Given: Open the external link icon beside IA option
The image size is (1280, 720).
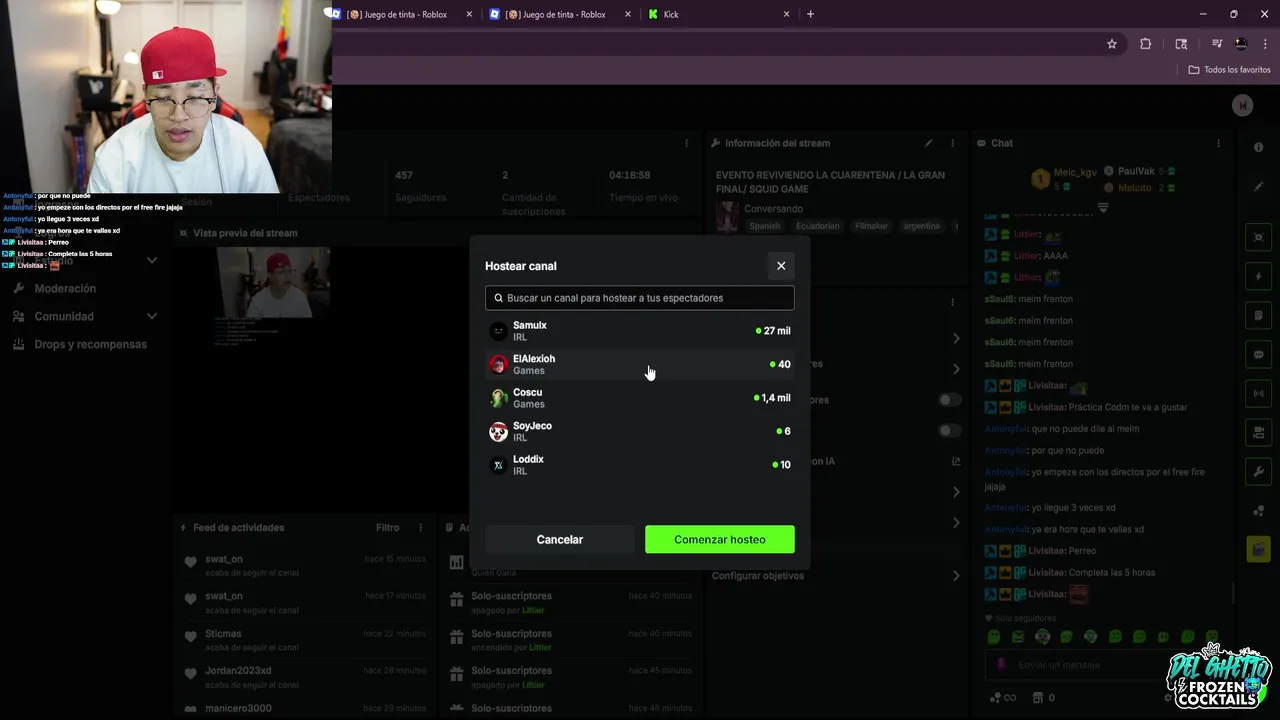Looking at the screenshot, I should (956, 462).
